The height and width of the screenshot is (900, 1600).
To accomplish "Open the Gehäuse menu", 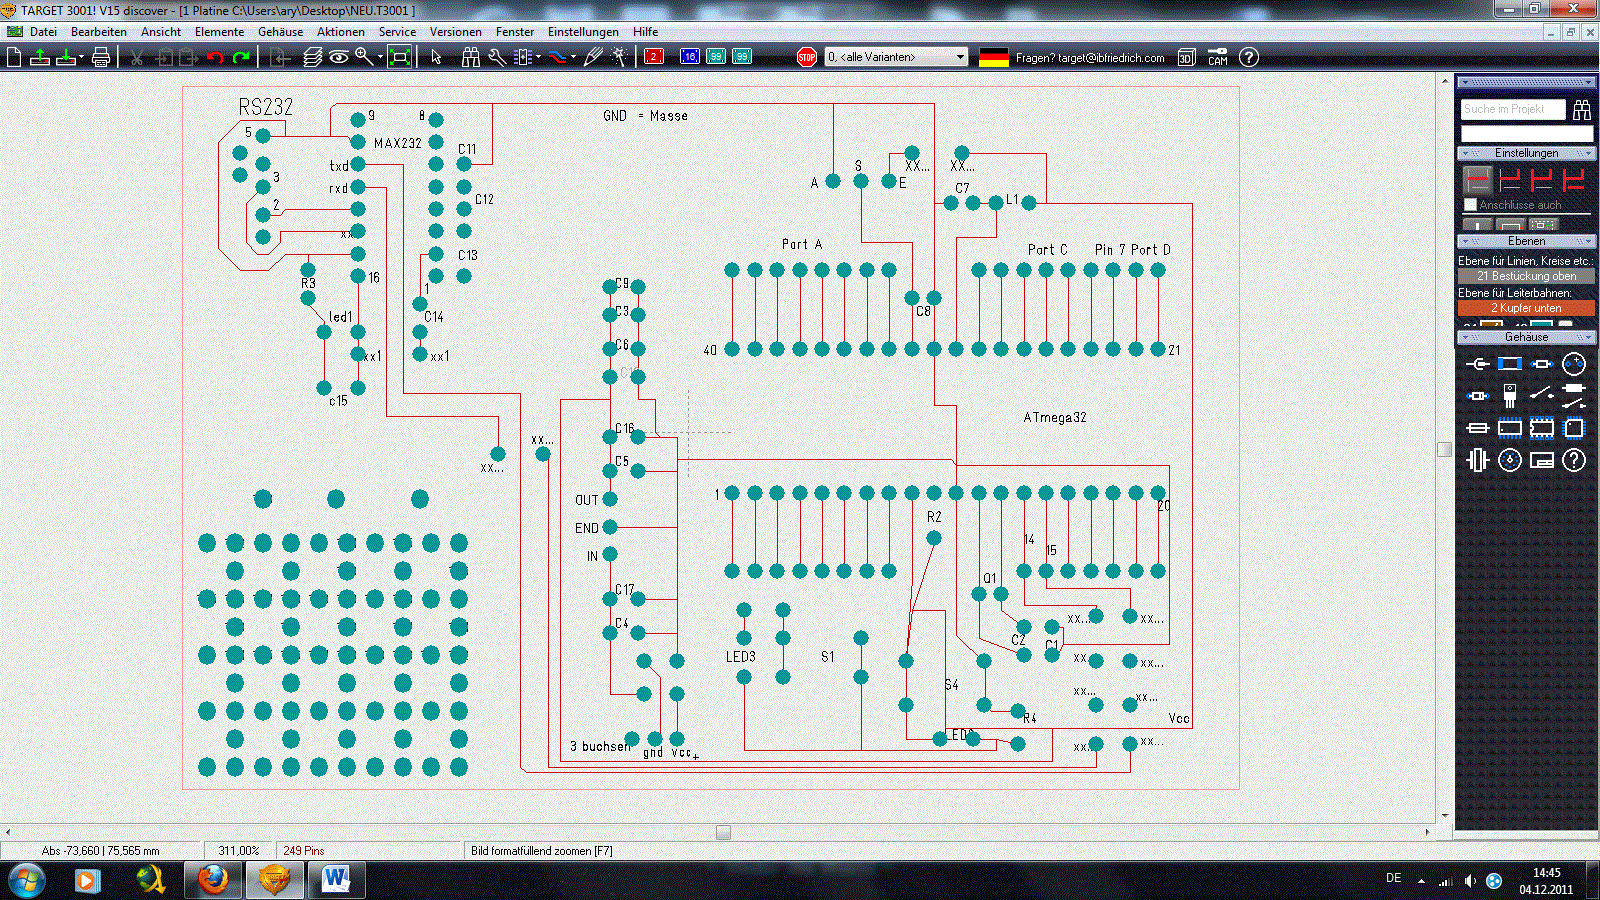I will tap(280, 32).
